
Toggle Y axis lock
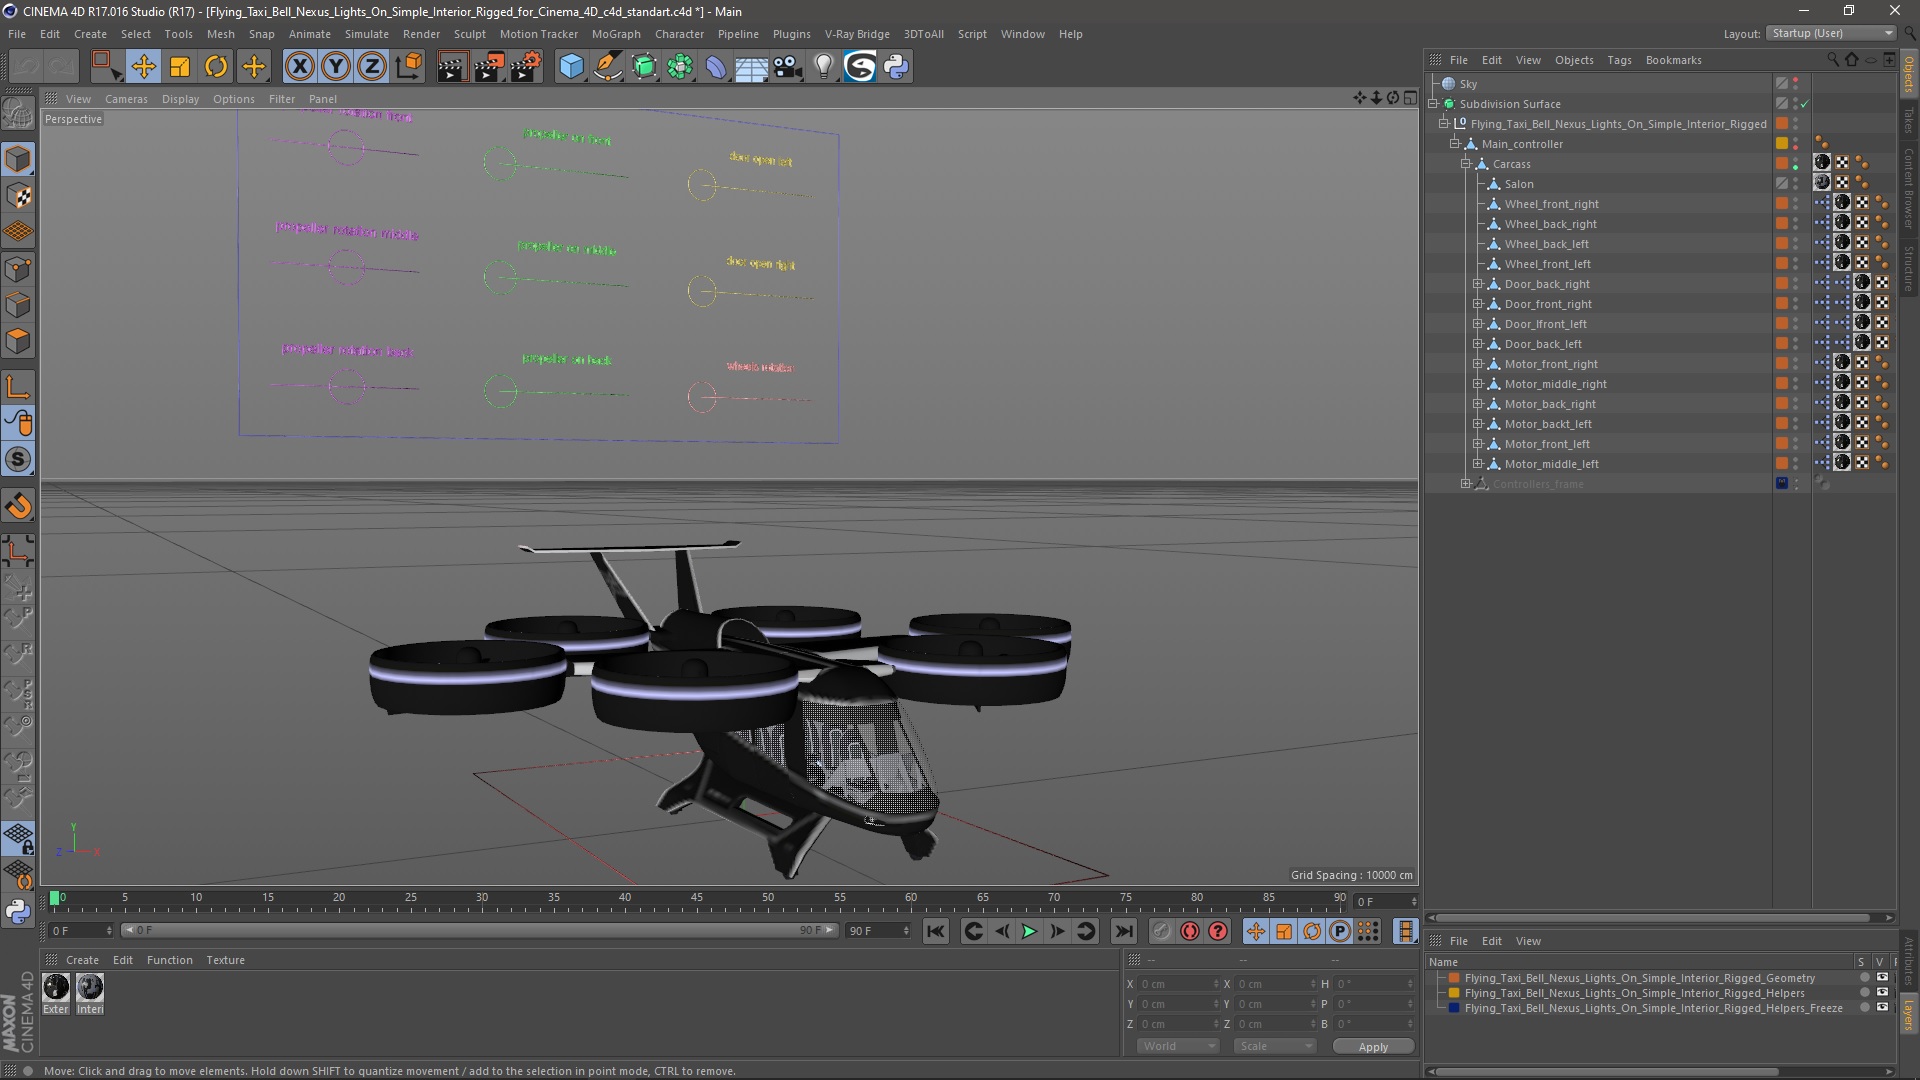(x=336, y=66)
